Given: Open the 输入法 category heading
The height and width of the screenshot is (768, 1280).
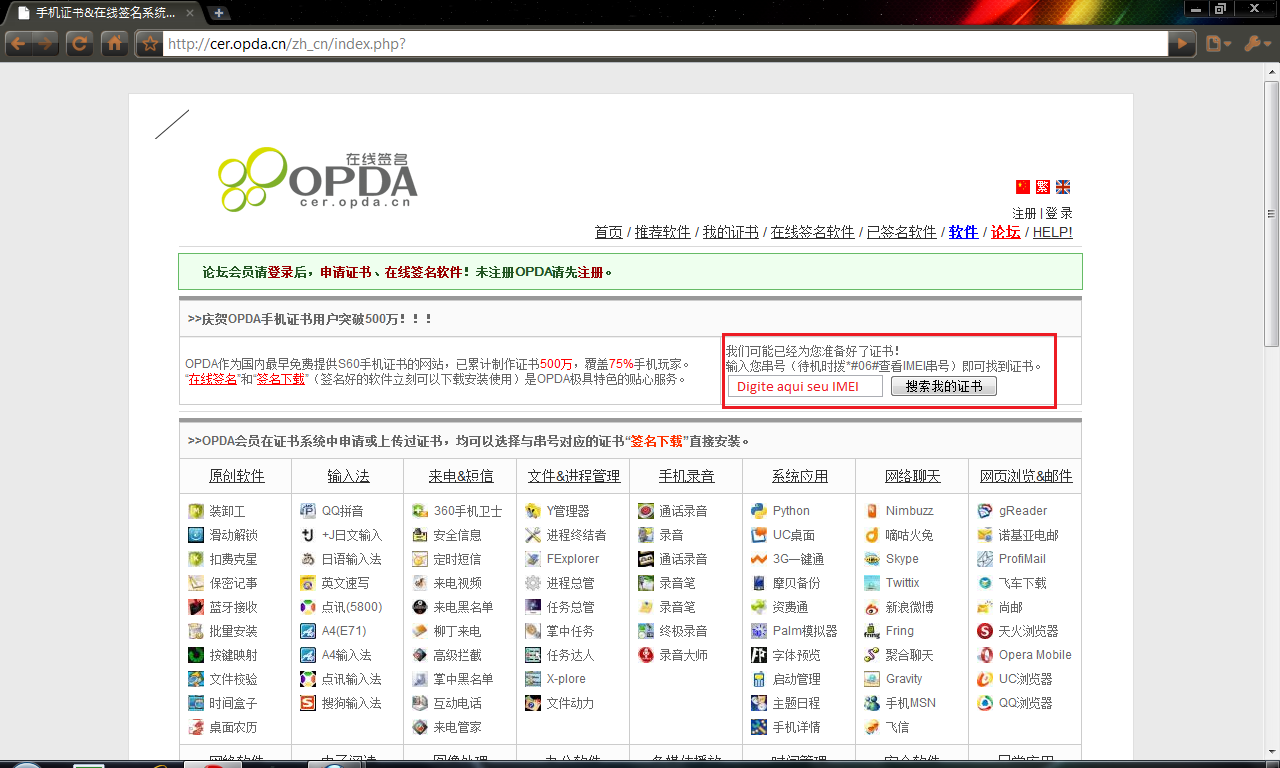Looking at the screenshot, I should [x=348, y=476].
